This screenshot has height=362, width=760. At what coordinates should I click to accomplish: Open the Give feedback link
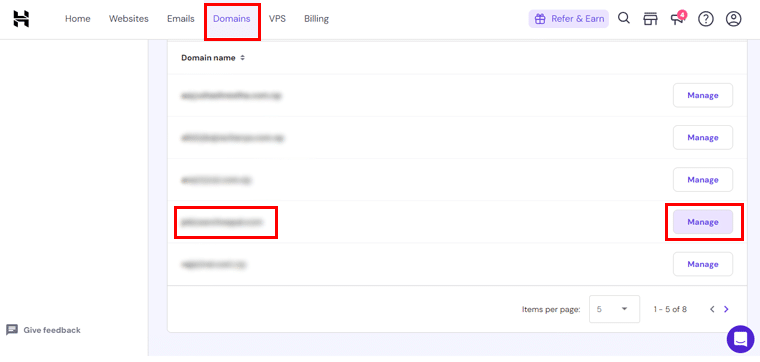43,330
